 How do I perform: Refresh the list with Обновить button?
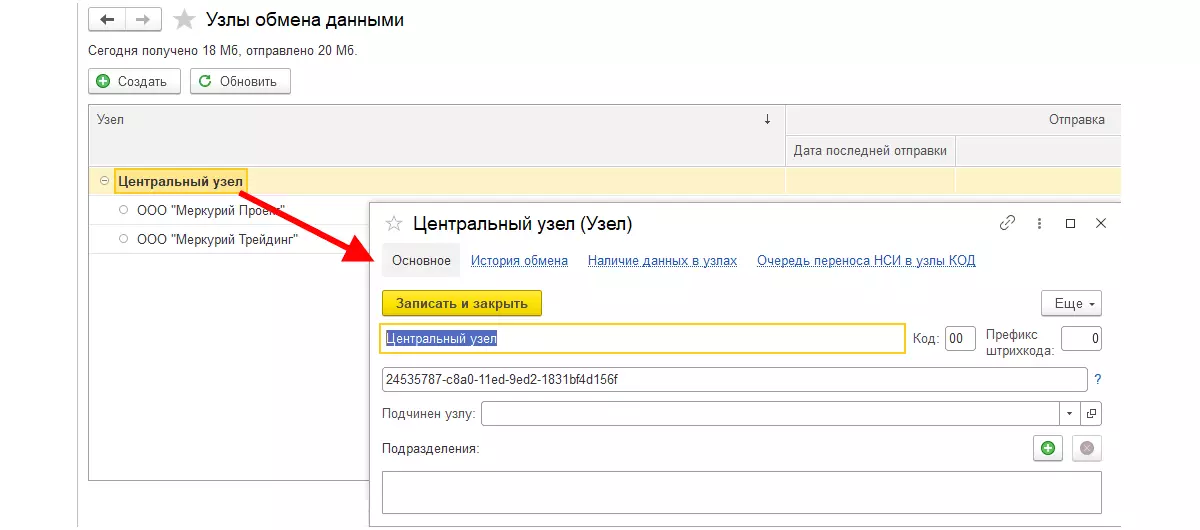pos(240,81)
